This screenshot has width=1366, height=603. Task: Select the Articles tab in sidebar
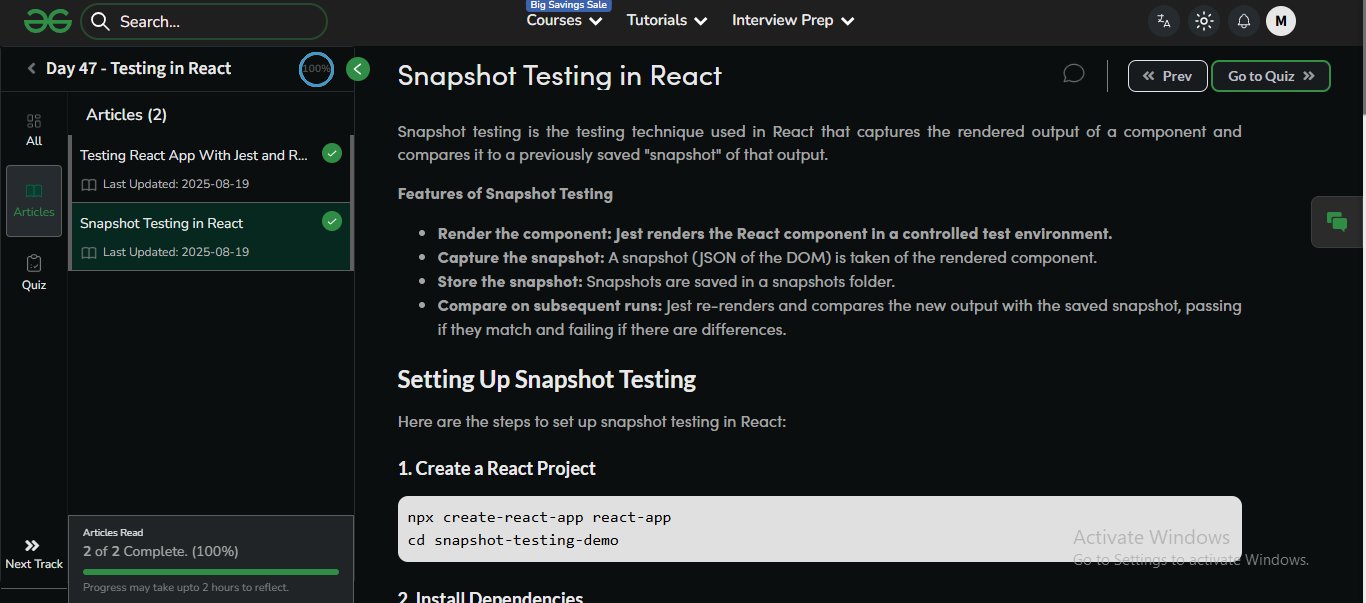click(x=34, y=200)
